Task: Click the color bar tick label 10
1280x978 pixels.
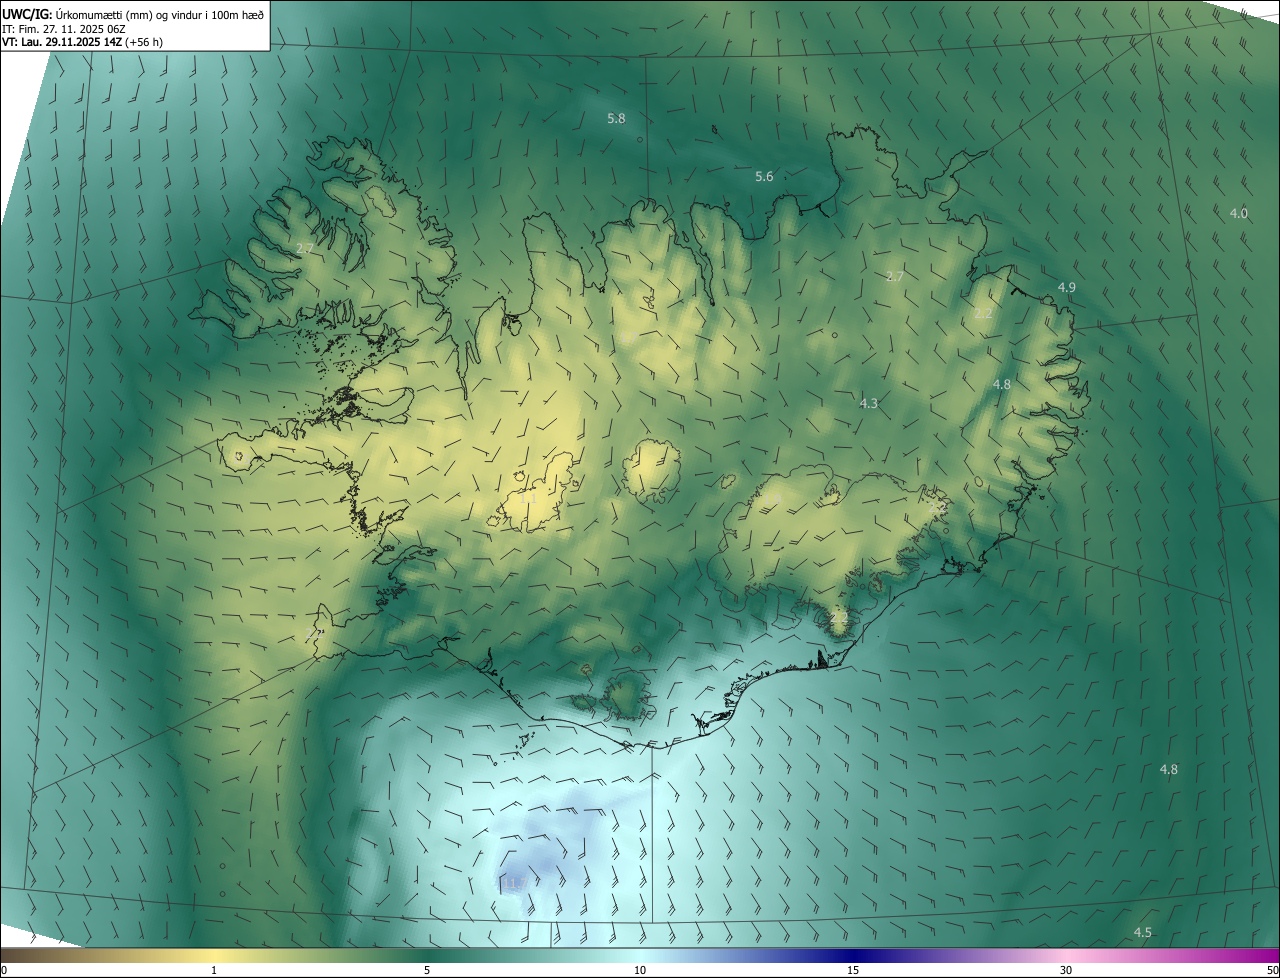Action: click(640, 970)
